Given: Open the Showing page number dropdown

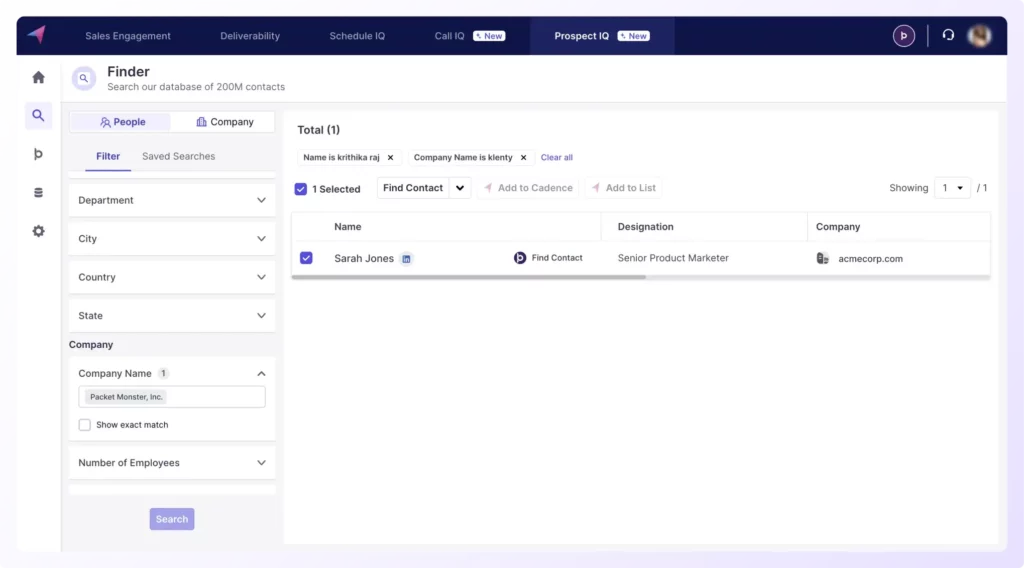Looking at the screenshot, I should (x=952, y=188).
